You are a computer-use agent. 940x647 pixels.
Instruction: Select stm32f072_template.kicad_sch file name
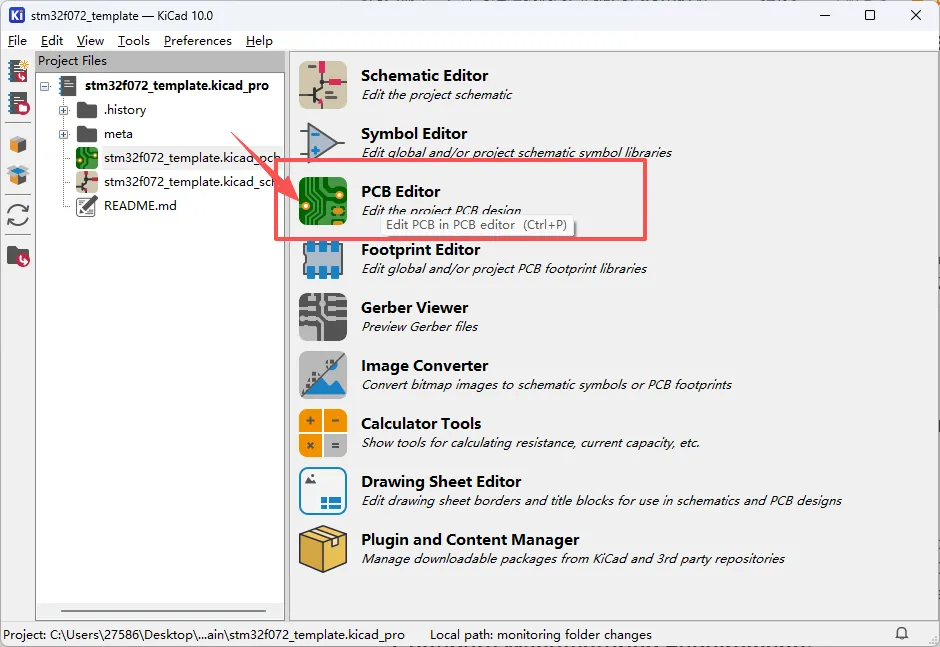[189, 182]
